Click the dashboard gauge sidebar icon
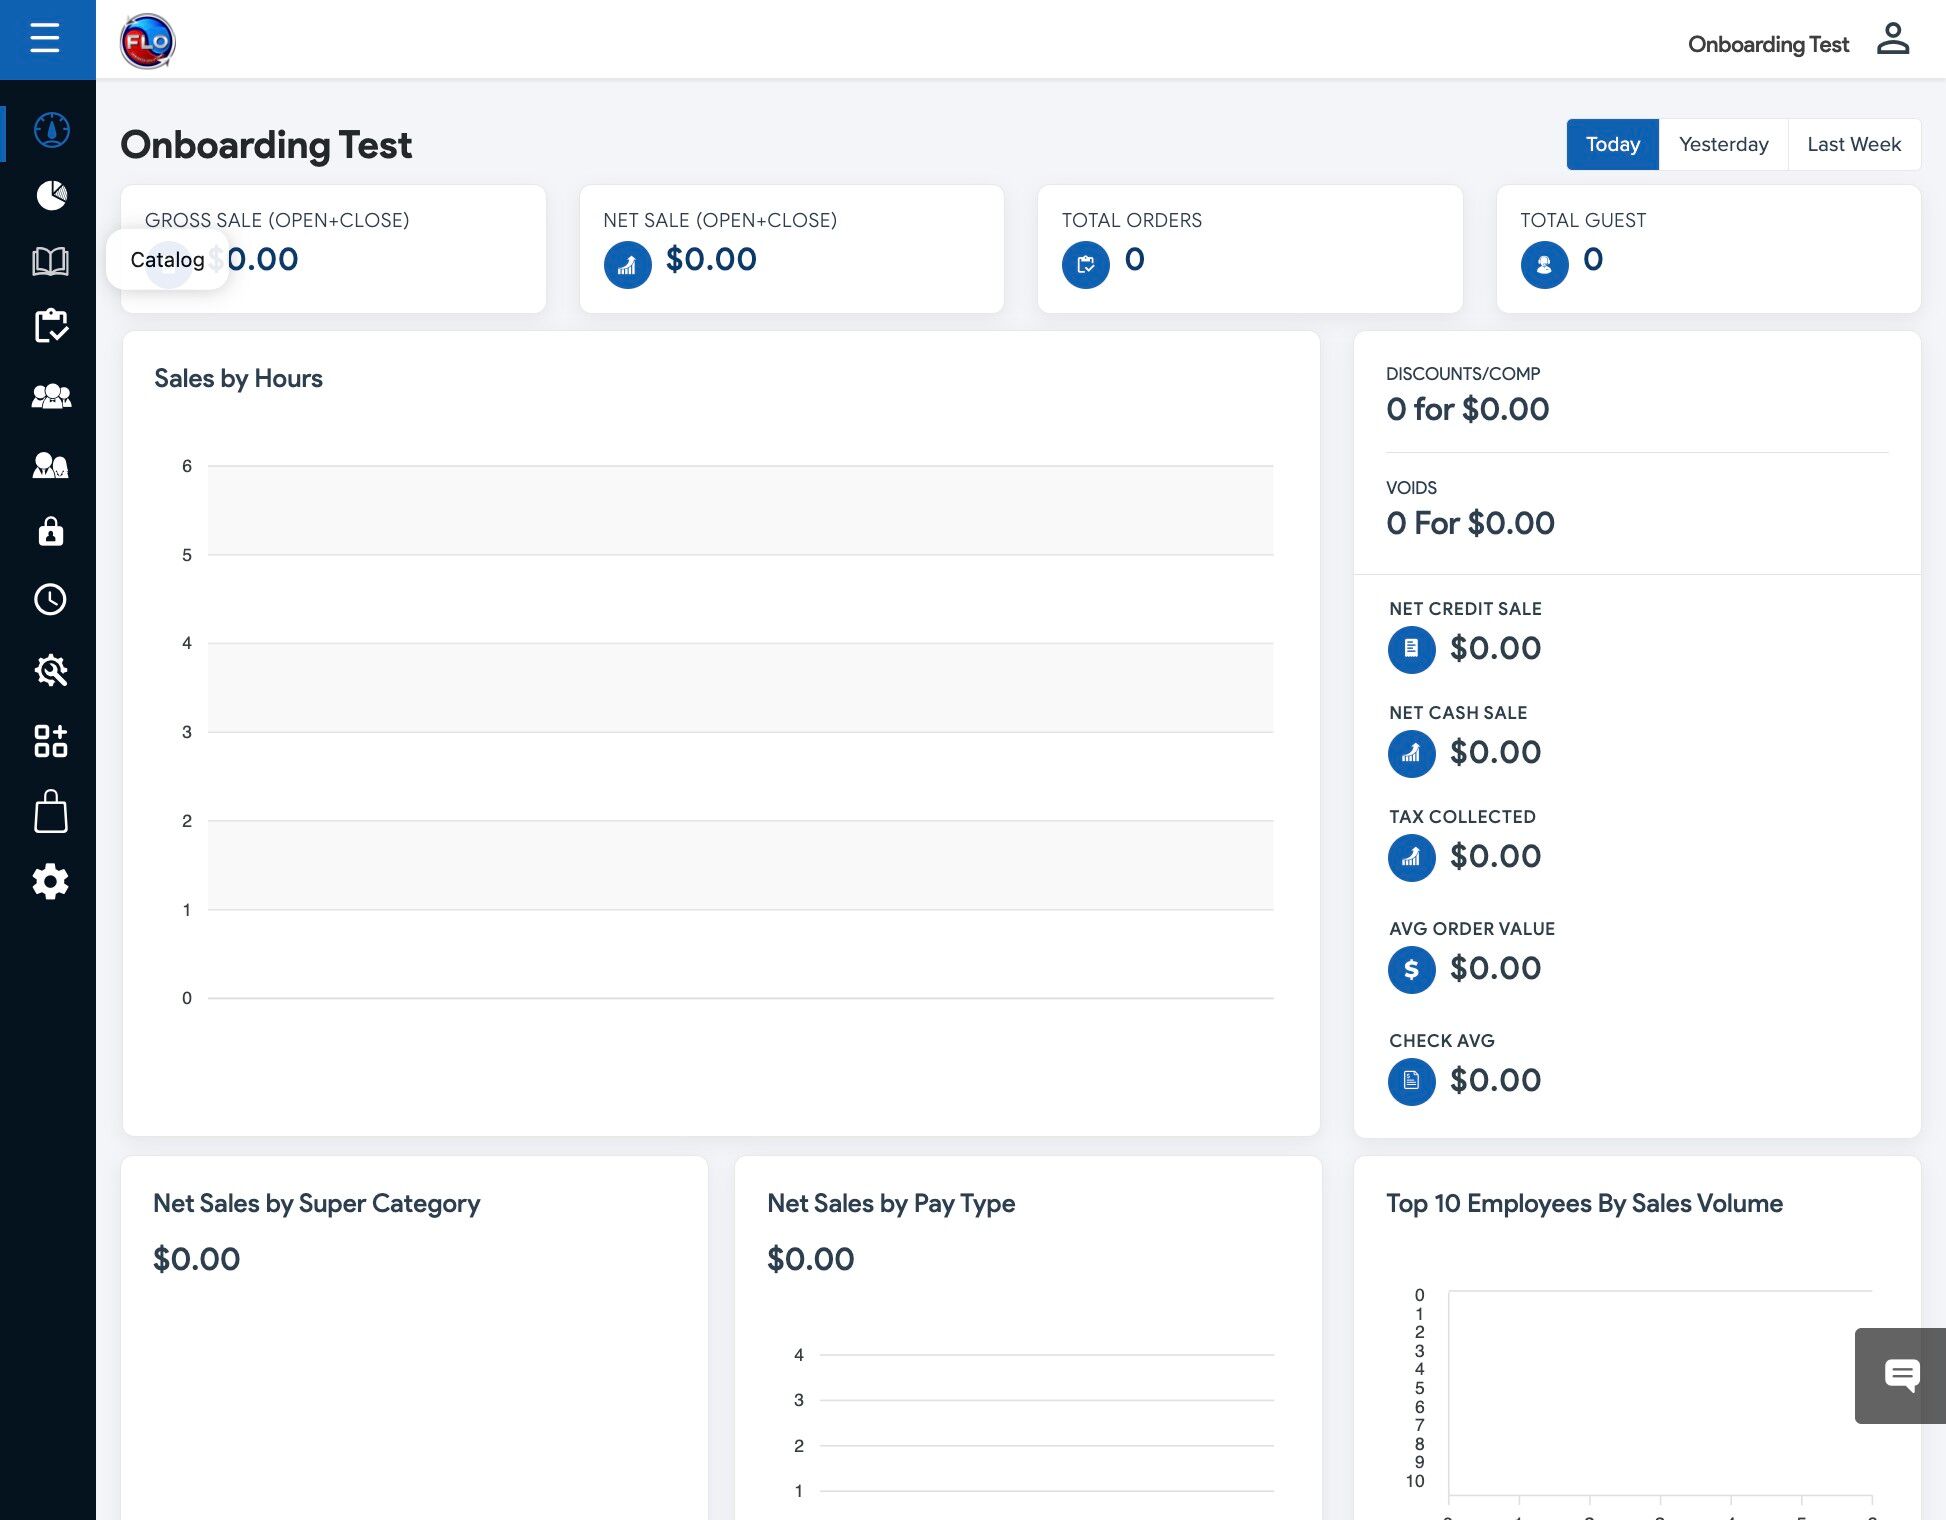This screenshot has width=1946, height=1520. (x=51, y=130)
